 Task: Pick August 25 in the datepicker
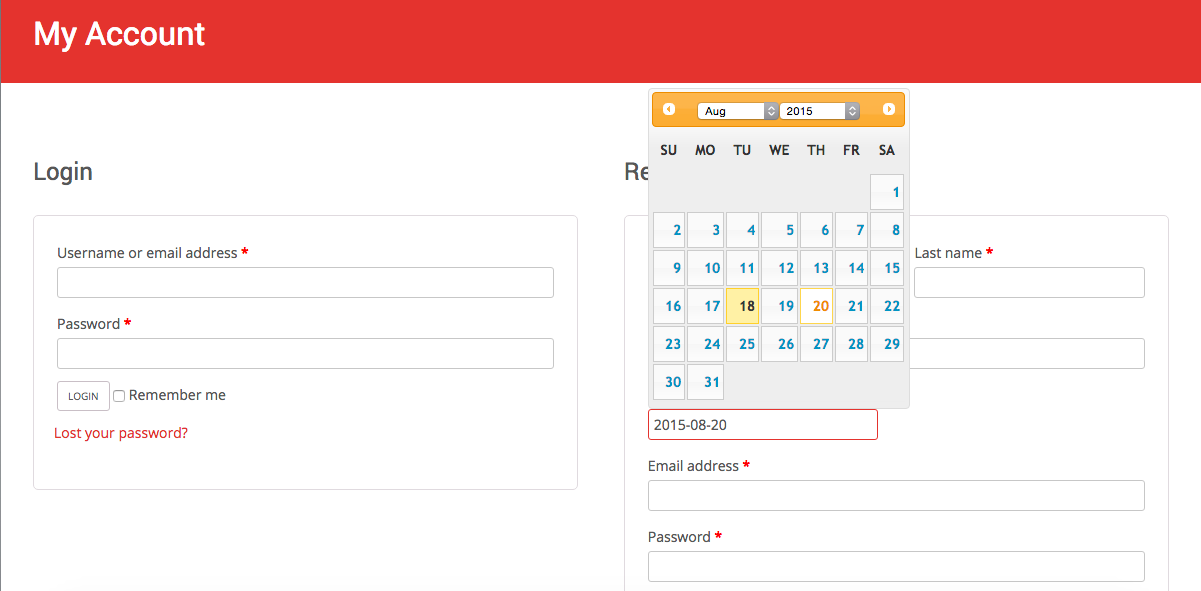point(742,344)
